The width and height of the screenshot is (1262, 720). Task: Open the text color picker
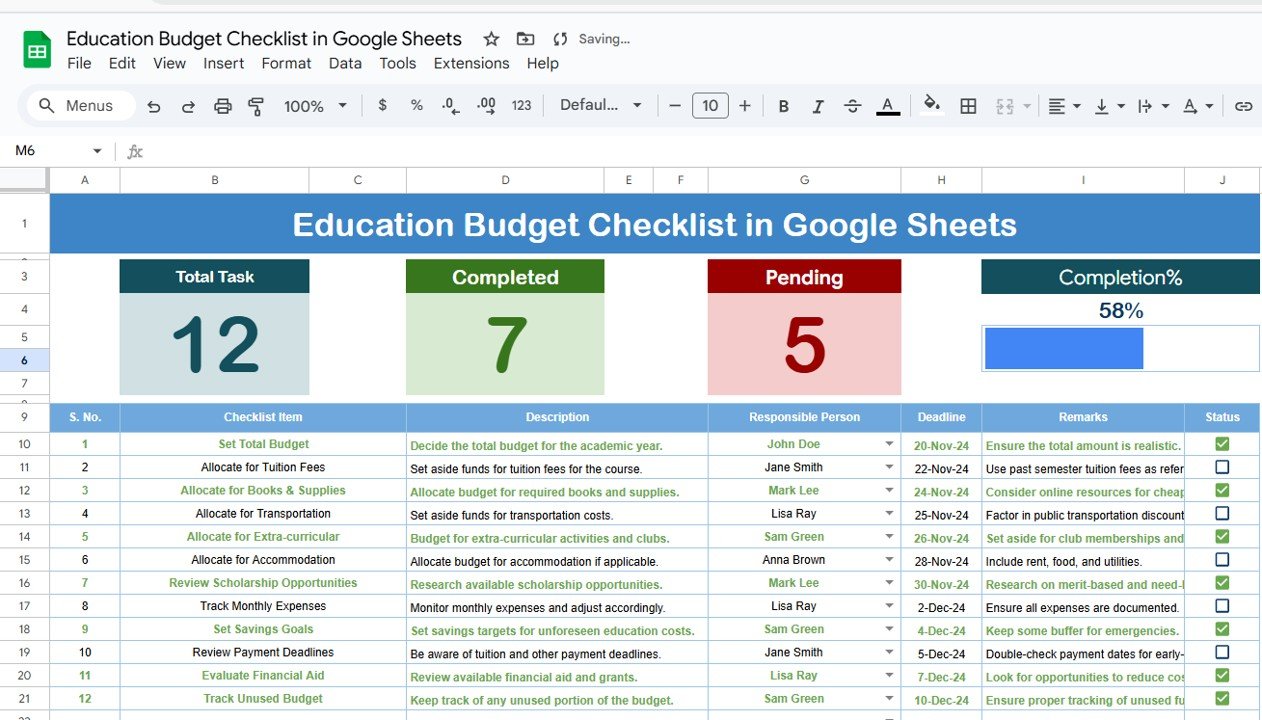pos(887,106)
